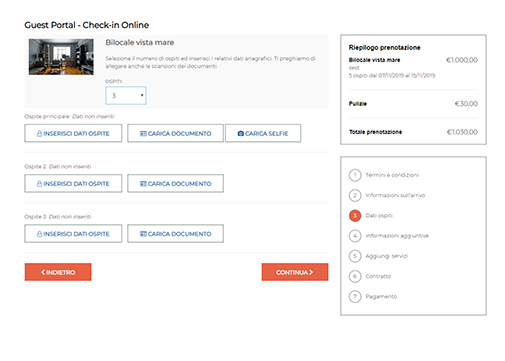
Task: Select step 4 Informazioni aggiuntive circle
Action: pos(355,236)
